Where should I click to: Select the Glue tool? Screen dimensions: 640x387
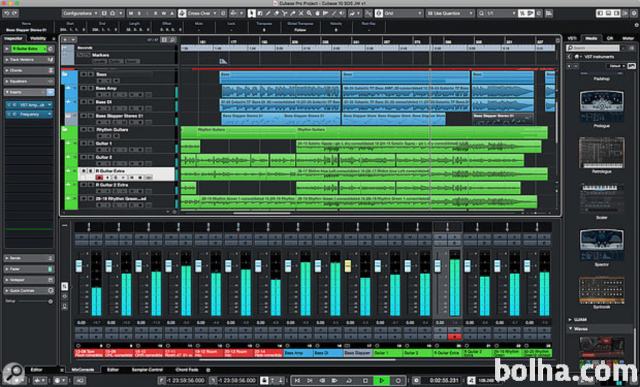click(x=292, y=13)
